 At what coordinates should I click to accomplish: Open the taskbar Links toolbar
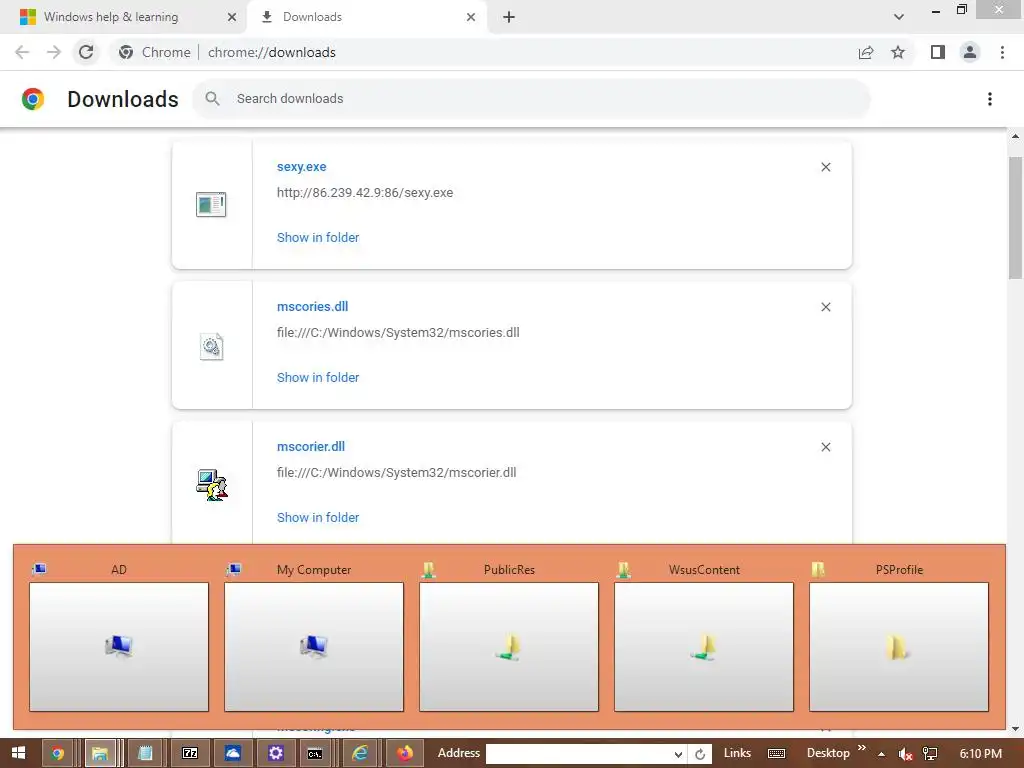coord(737,753)
